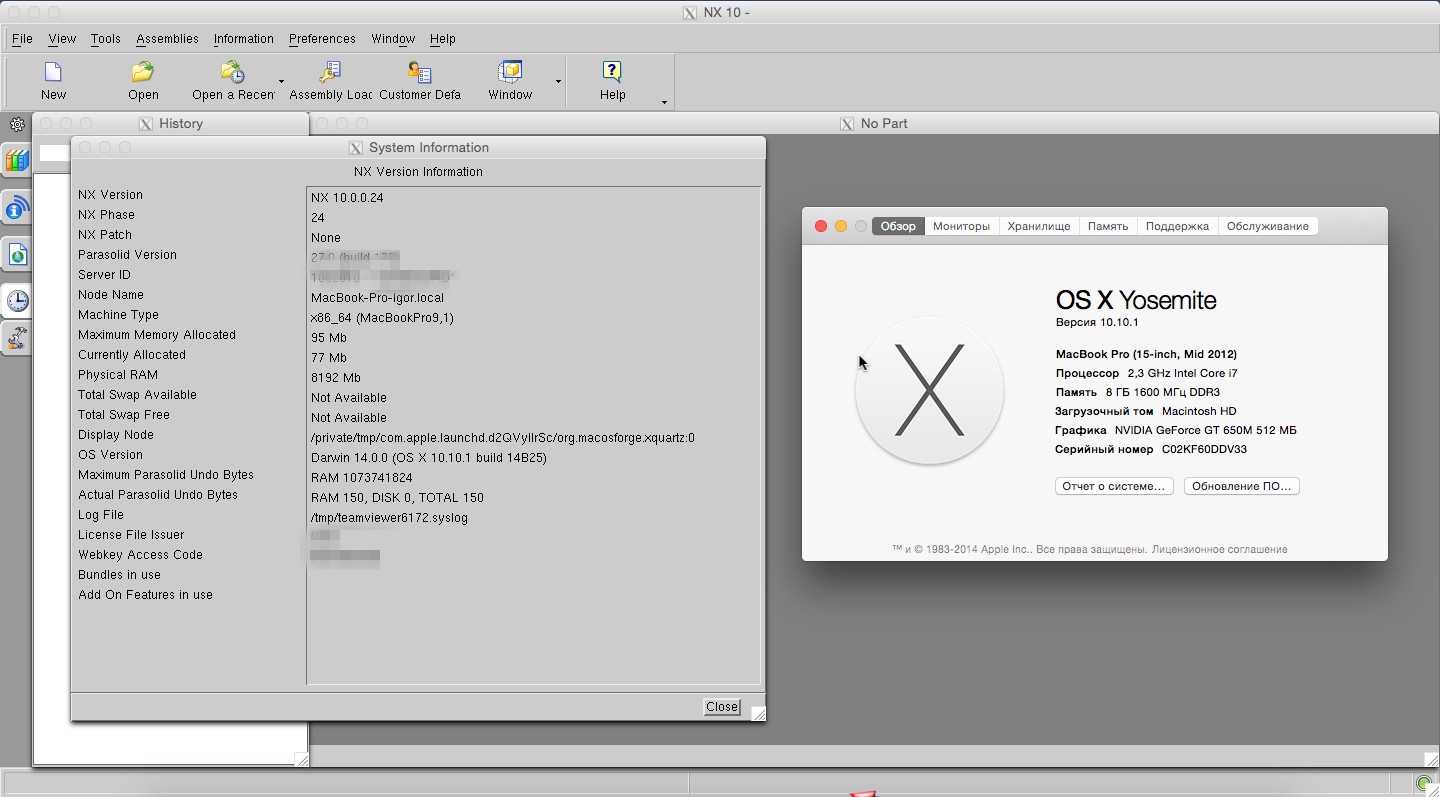Click Отчет о системе button
Viewport: 1440px width, 797px height.
click(1114, 486)
